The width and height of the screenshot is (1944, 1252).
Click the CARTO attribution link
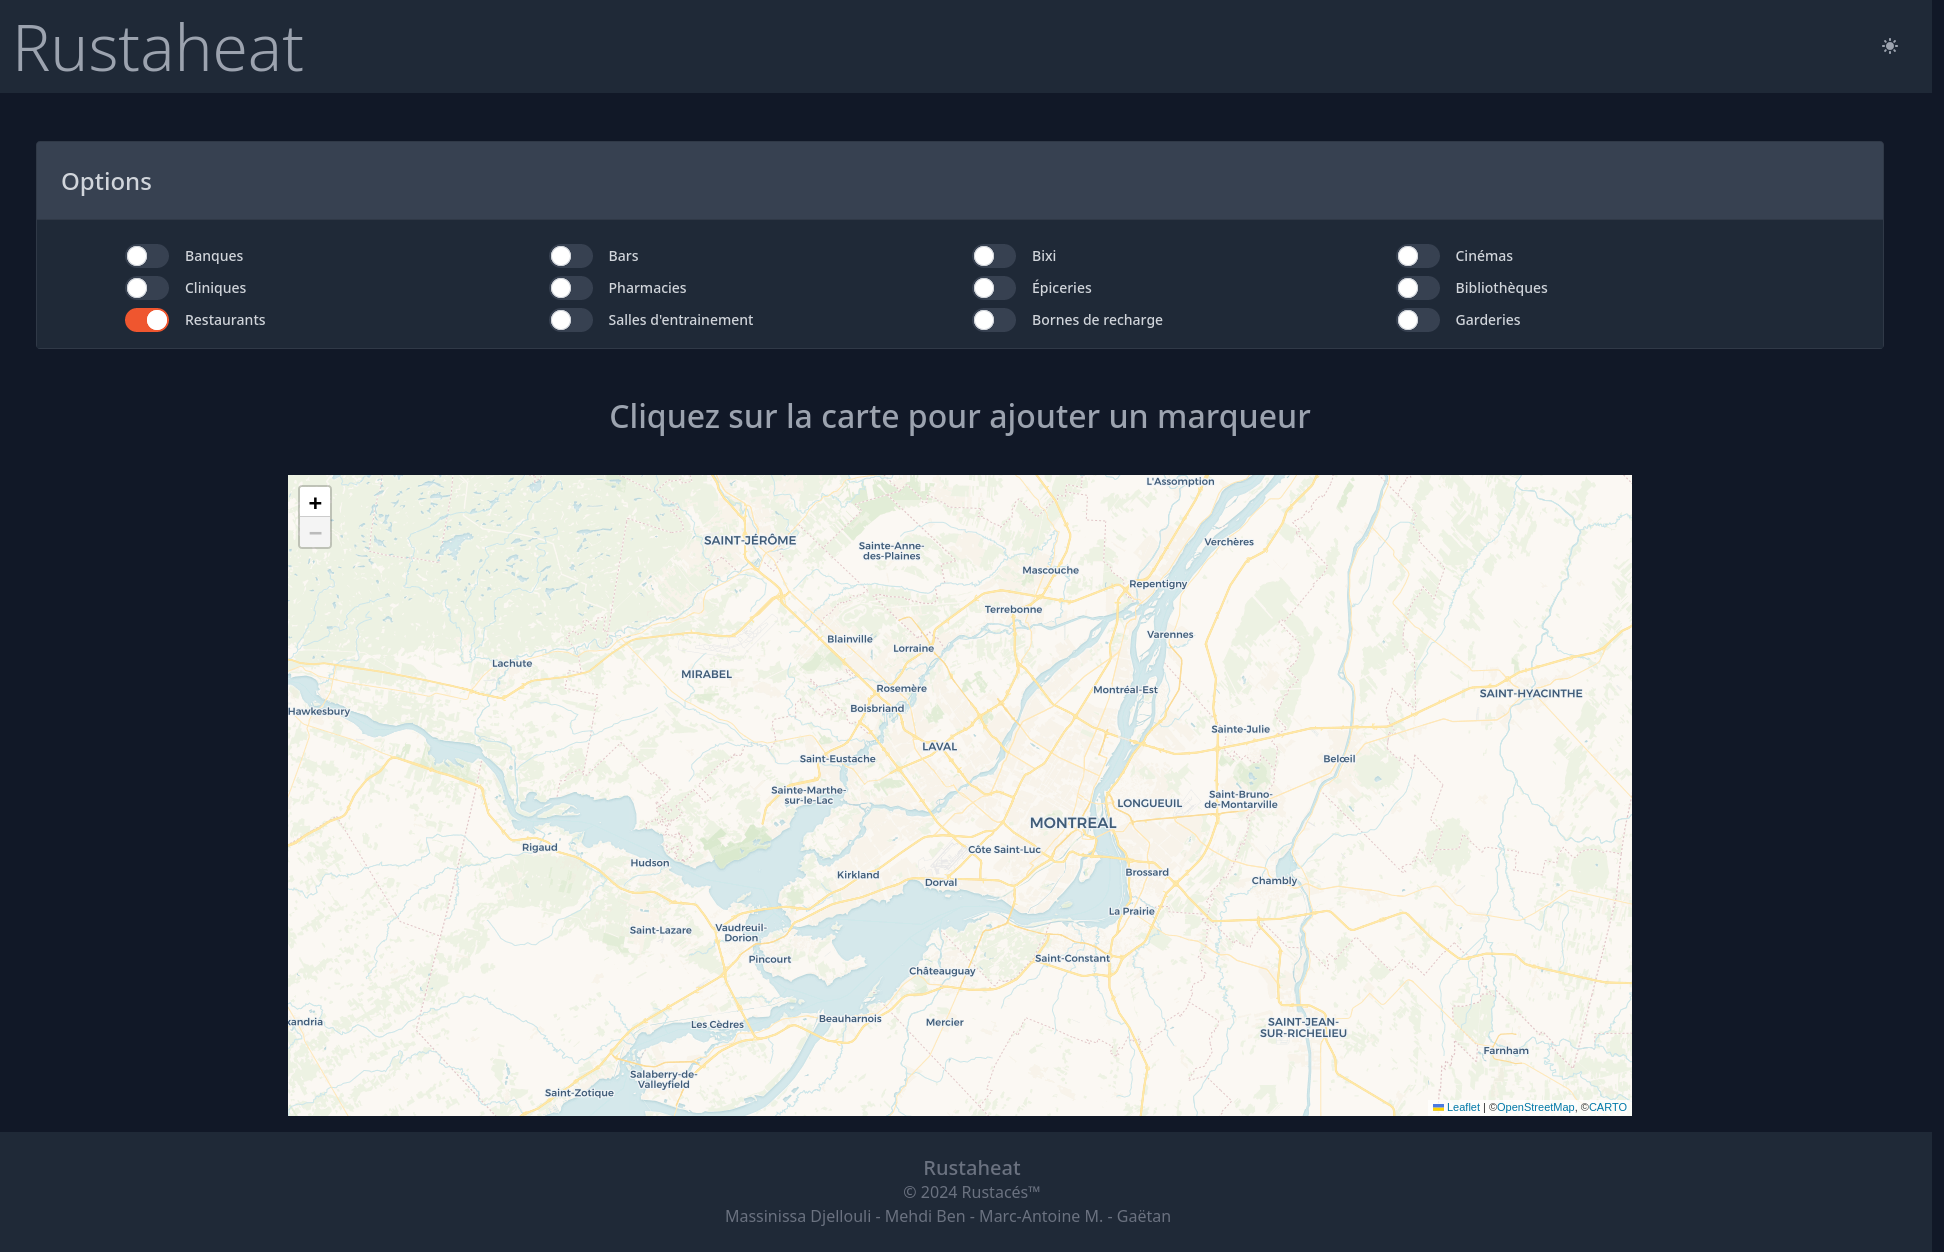tap(1607, 1107)
